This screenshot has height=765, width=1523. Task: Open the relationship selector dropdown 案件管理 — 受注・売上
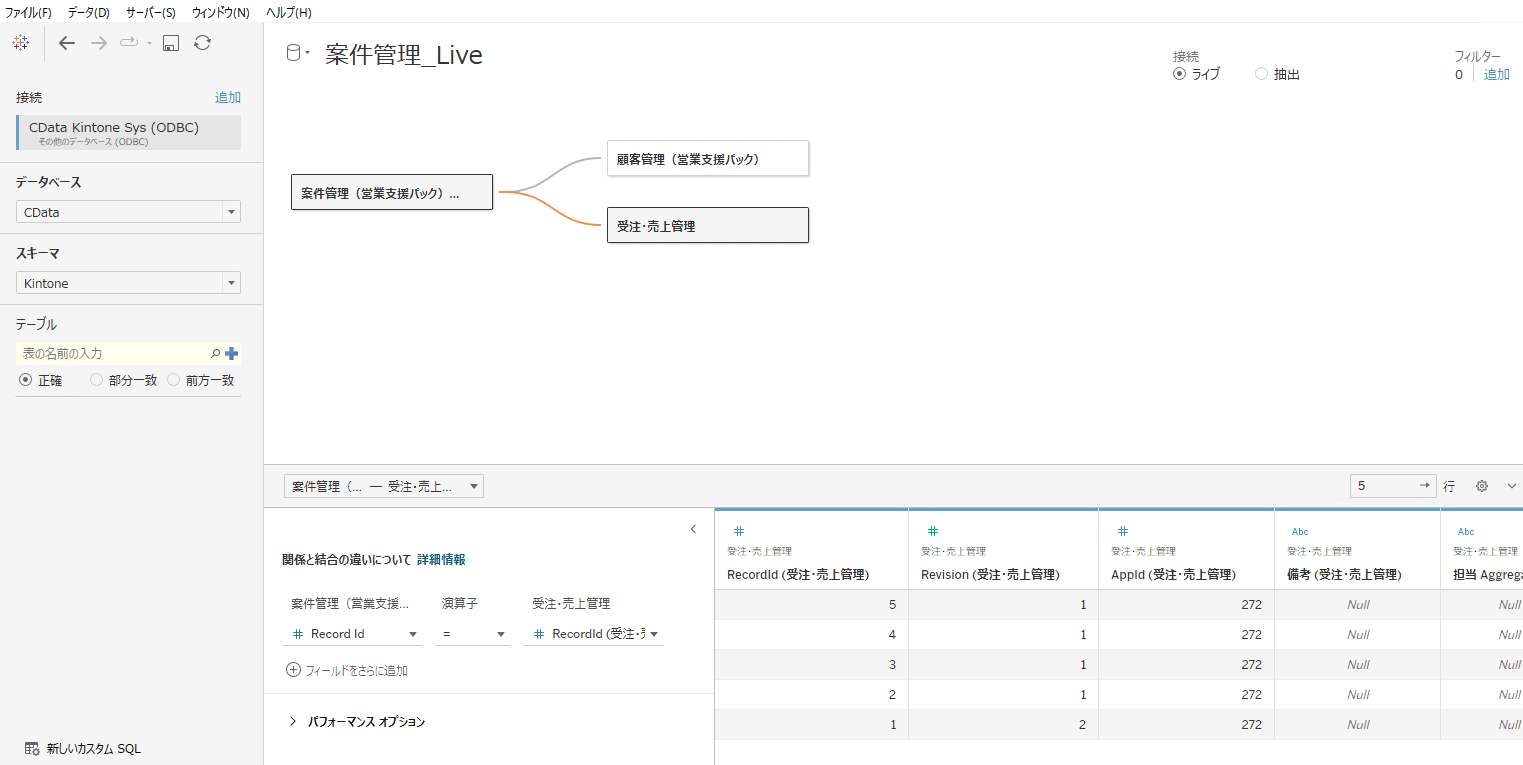[x=384, y=486]
